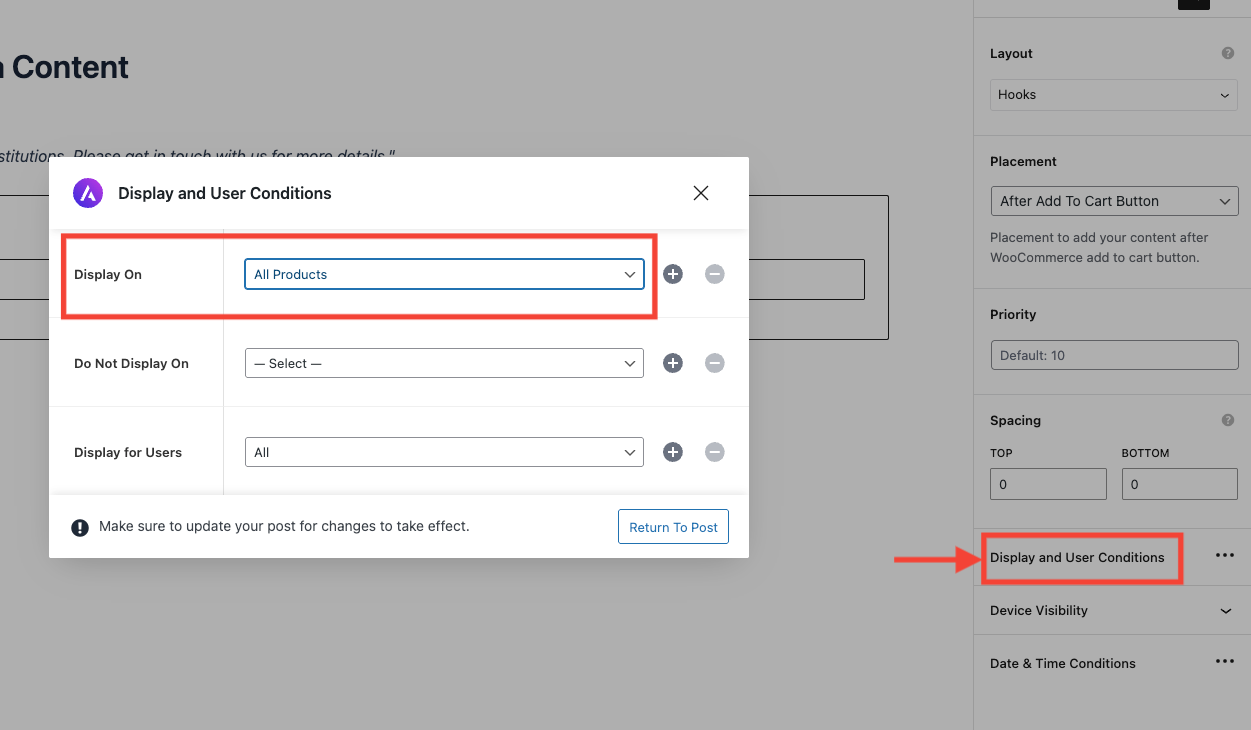Image resolution: width=1251 pixels, height=730 pixels.
Task: Click the Top spacing input field
Action: point(1048,484)
